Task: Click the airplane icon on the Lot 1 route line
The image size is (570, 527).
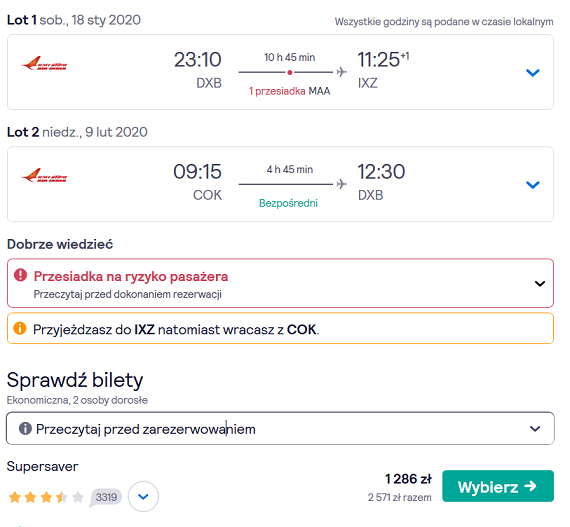Action: coord(341,72)
